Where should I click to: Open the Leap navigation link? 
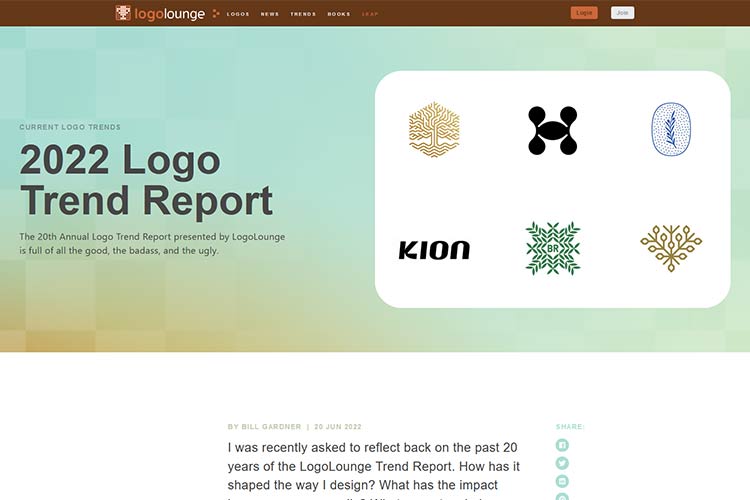tap(370, 14)
